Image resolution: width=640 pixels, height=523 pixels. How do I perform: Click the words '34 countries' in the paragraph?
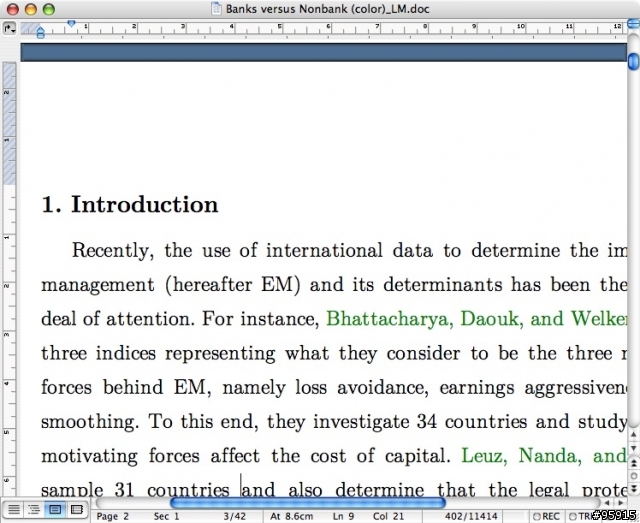tap(472, 421)
